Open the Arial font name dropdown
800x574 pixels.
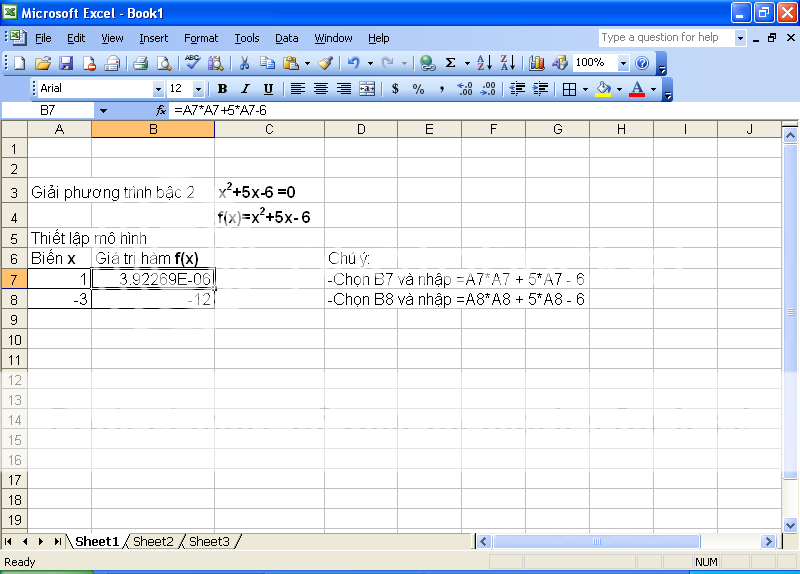[x=158, y=89]
